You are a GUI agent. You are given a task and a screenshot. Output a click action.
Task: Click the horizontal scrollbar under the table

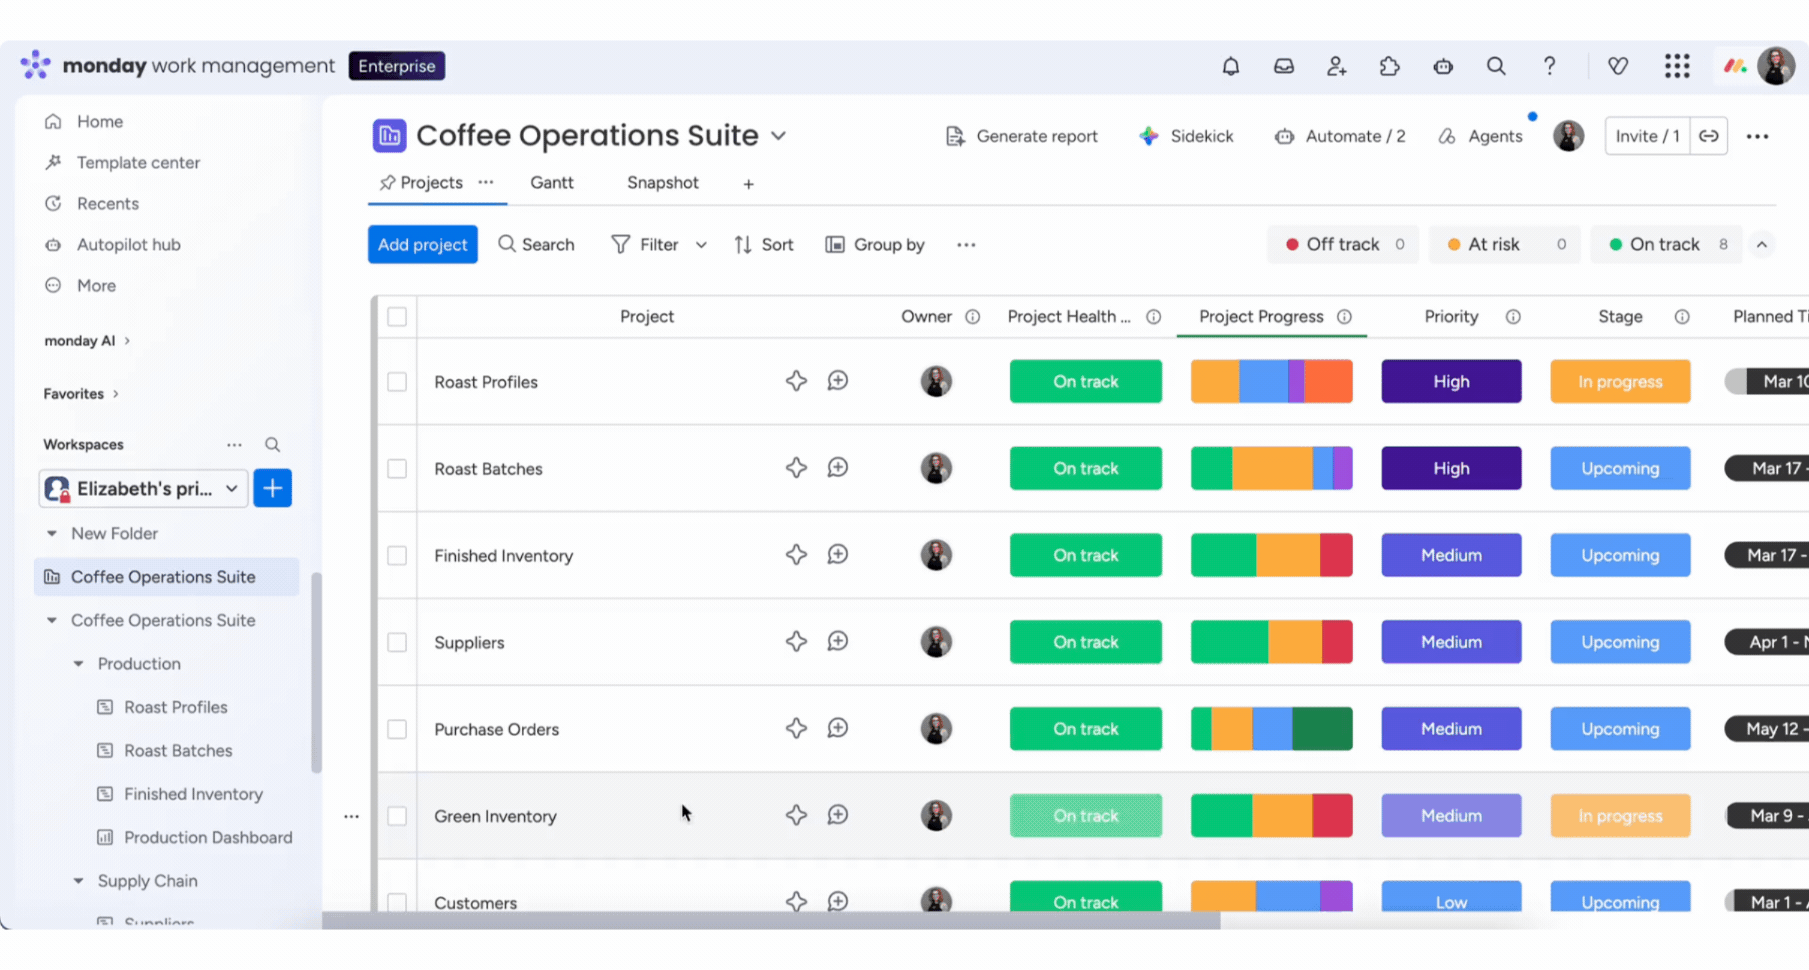tap(771, 921)
